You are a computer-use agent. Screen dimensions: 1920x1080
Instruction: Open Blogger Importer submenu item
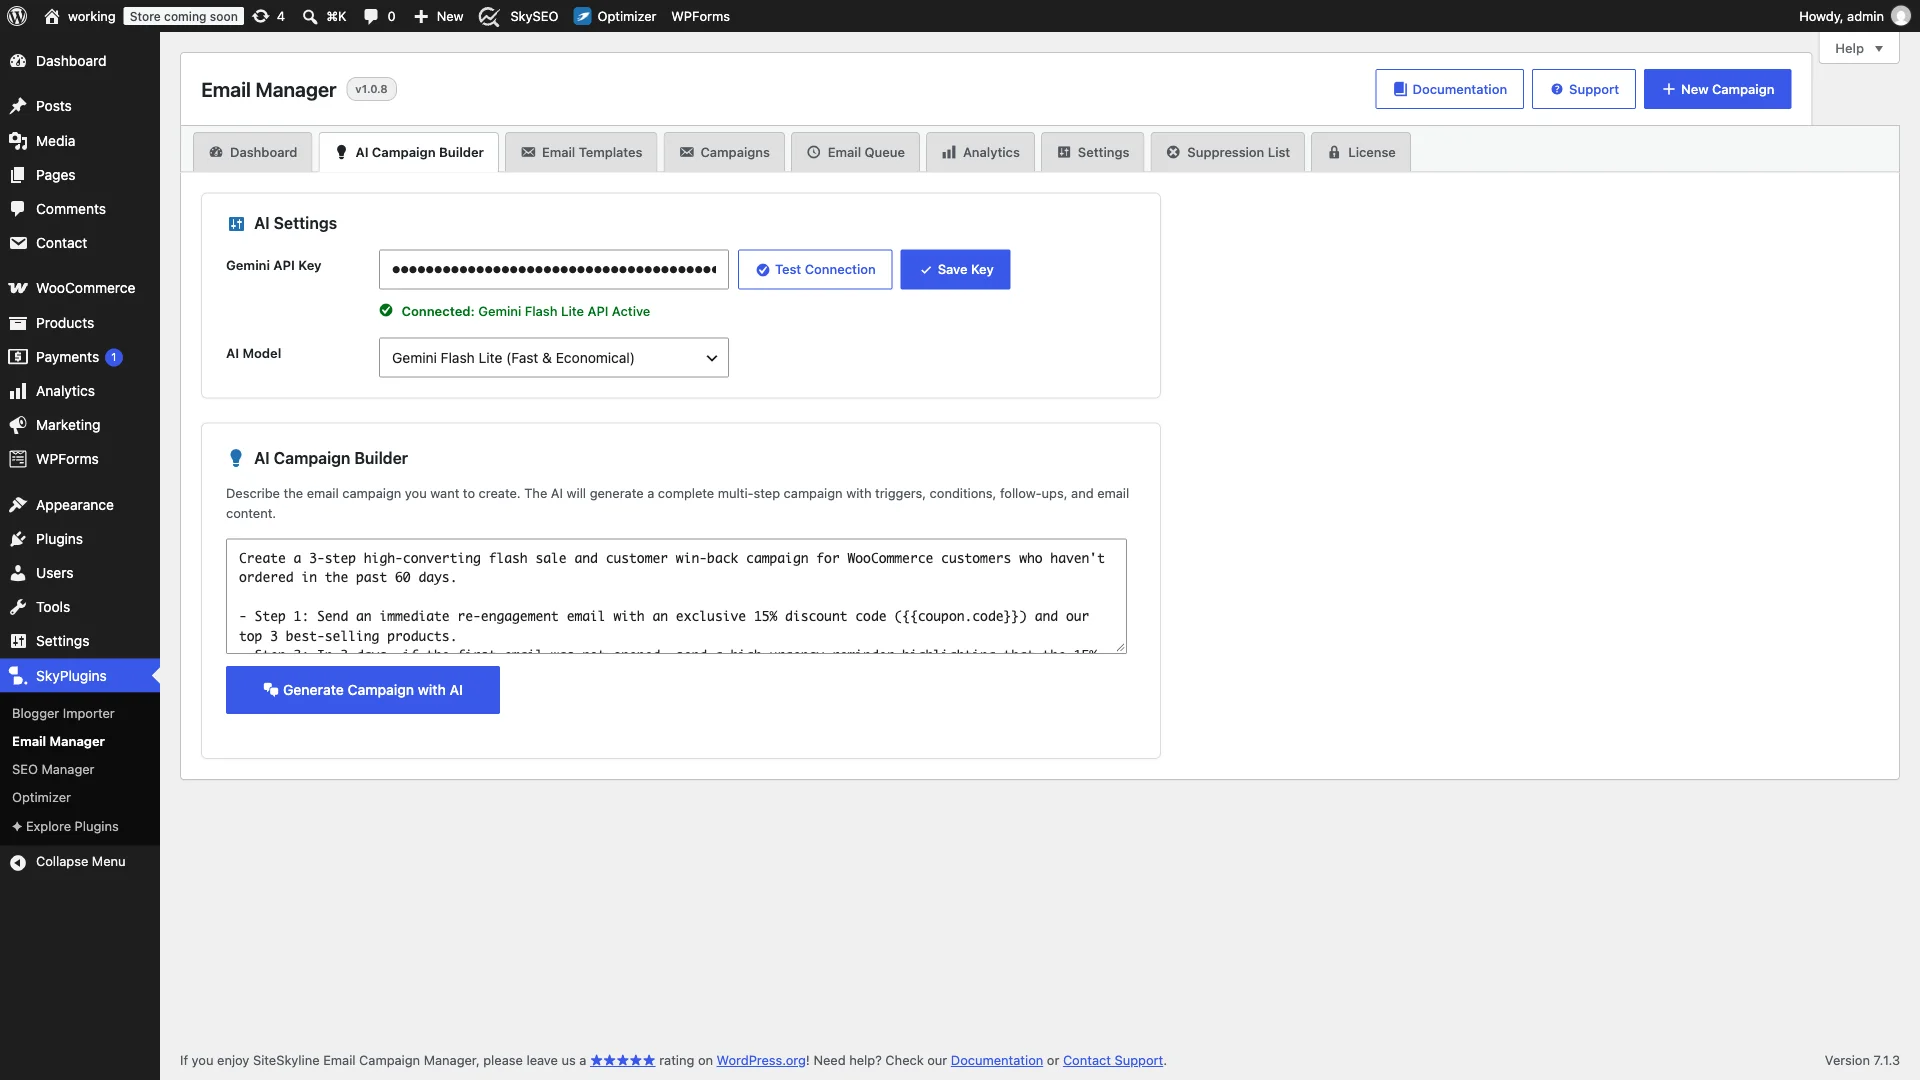point(63,713)
